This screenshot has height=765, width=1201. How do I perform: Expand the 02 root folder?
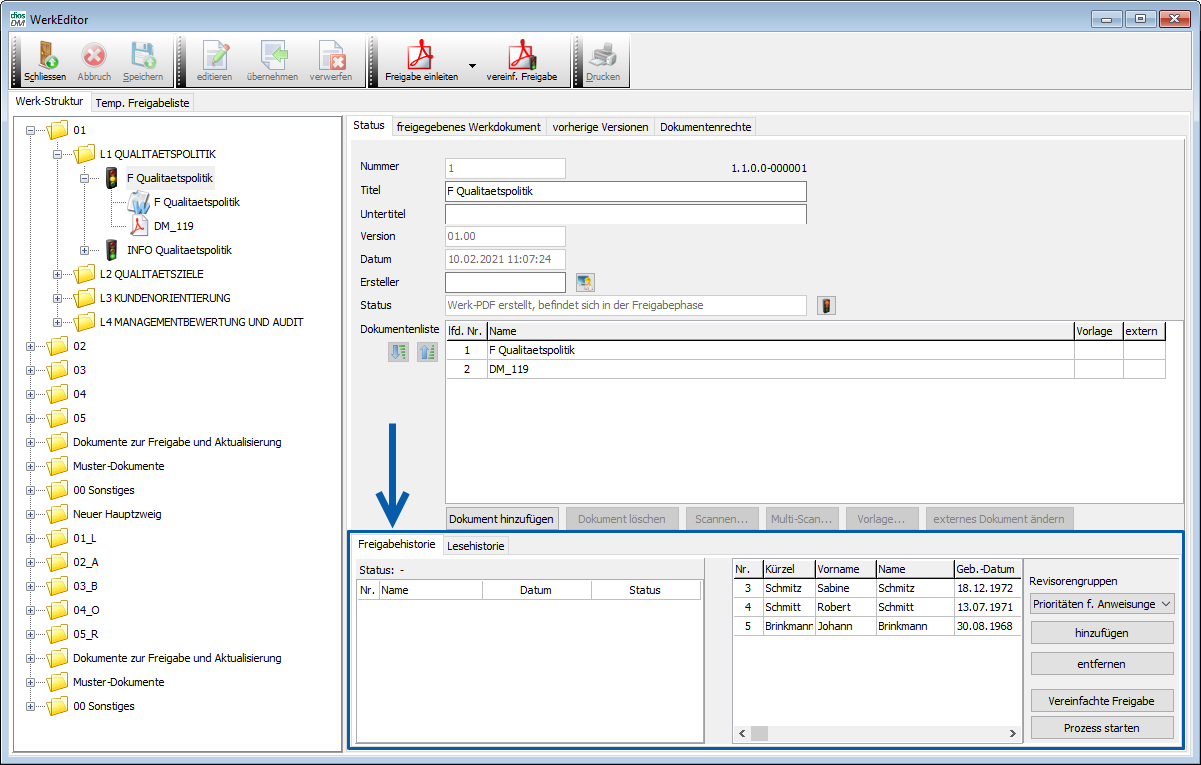tap(31, 346)
